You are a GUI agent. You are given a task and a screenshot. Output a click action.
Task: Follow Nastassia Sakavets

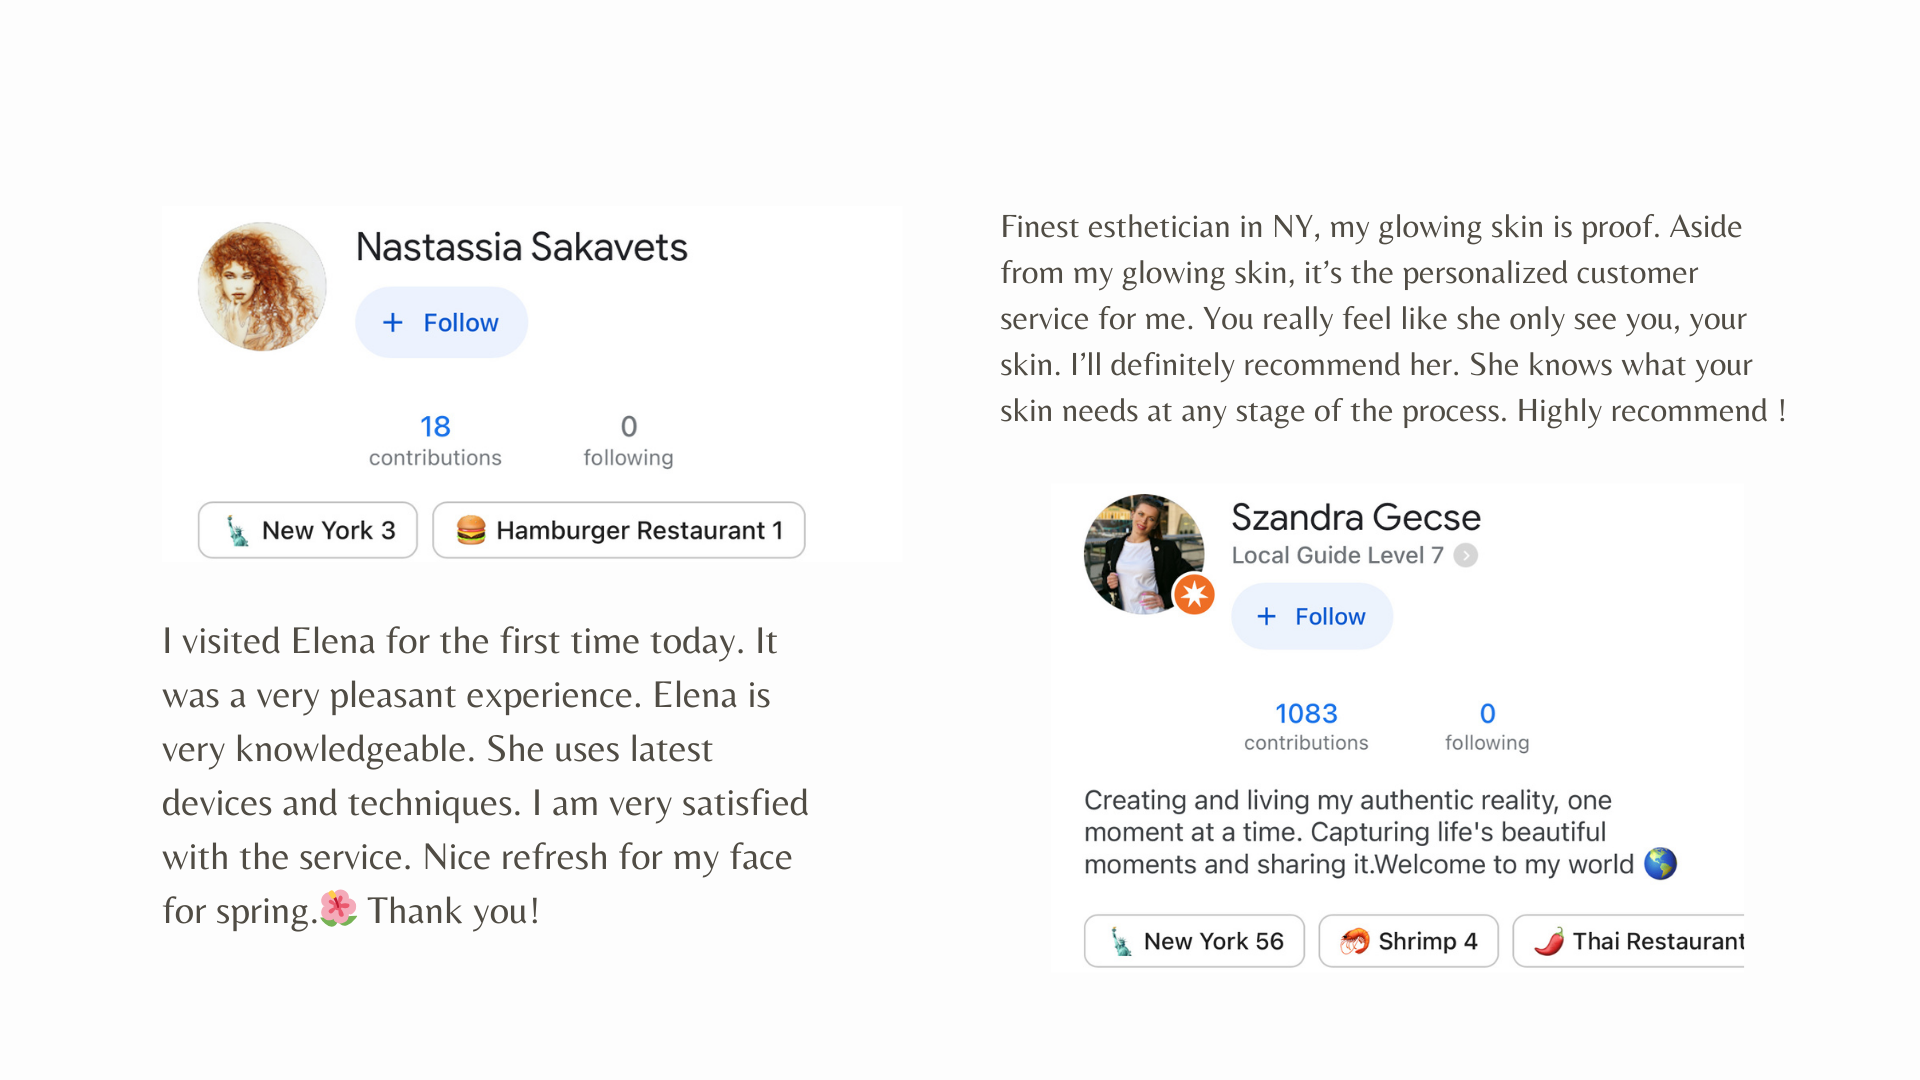point(441,322)
